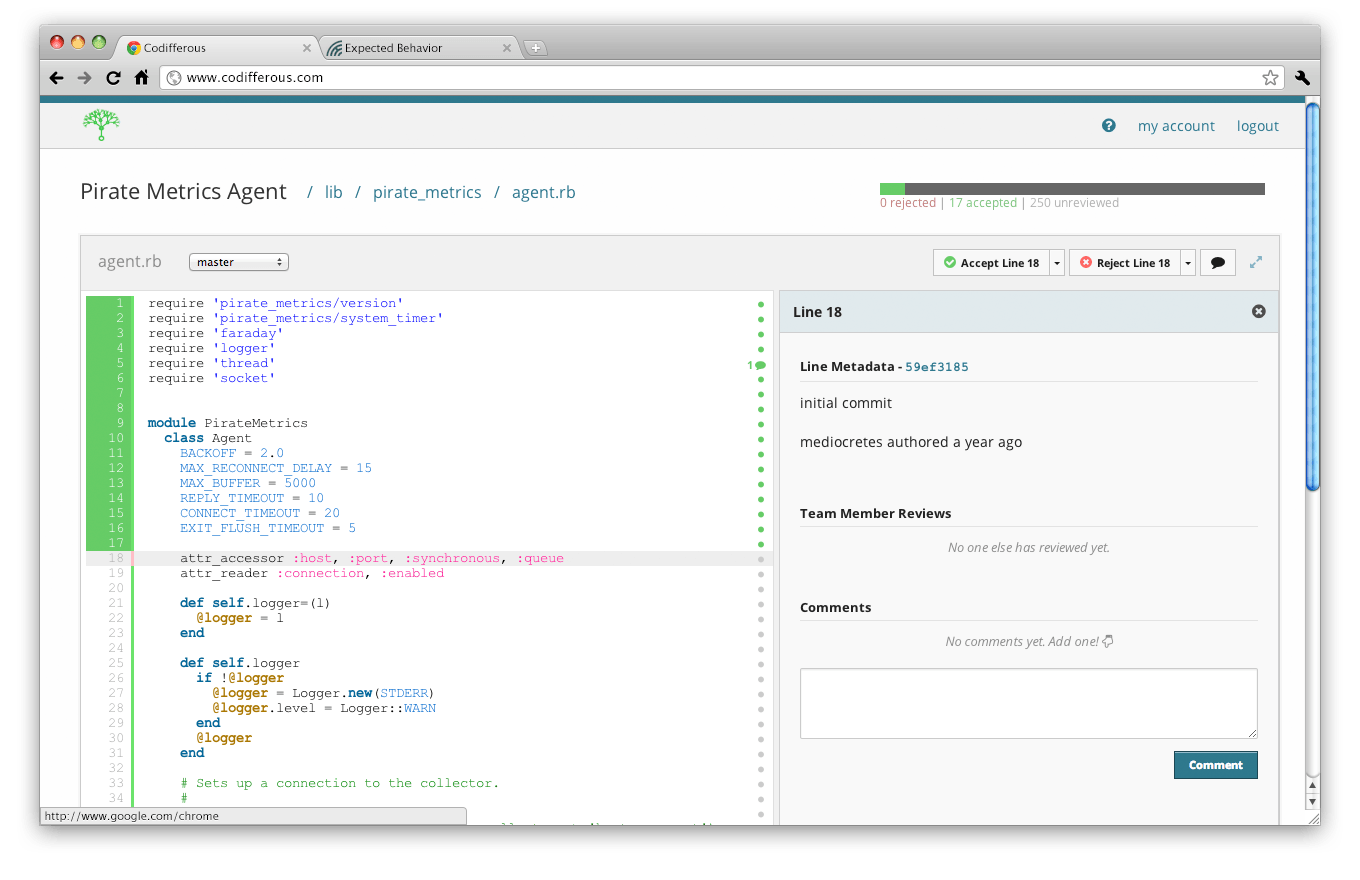Image resolution: width=1360 pixels, height=880 pixels.
Task: Click the 'module PirateMetrics' code line
Action: click(228, 423)
